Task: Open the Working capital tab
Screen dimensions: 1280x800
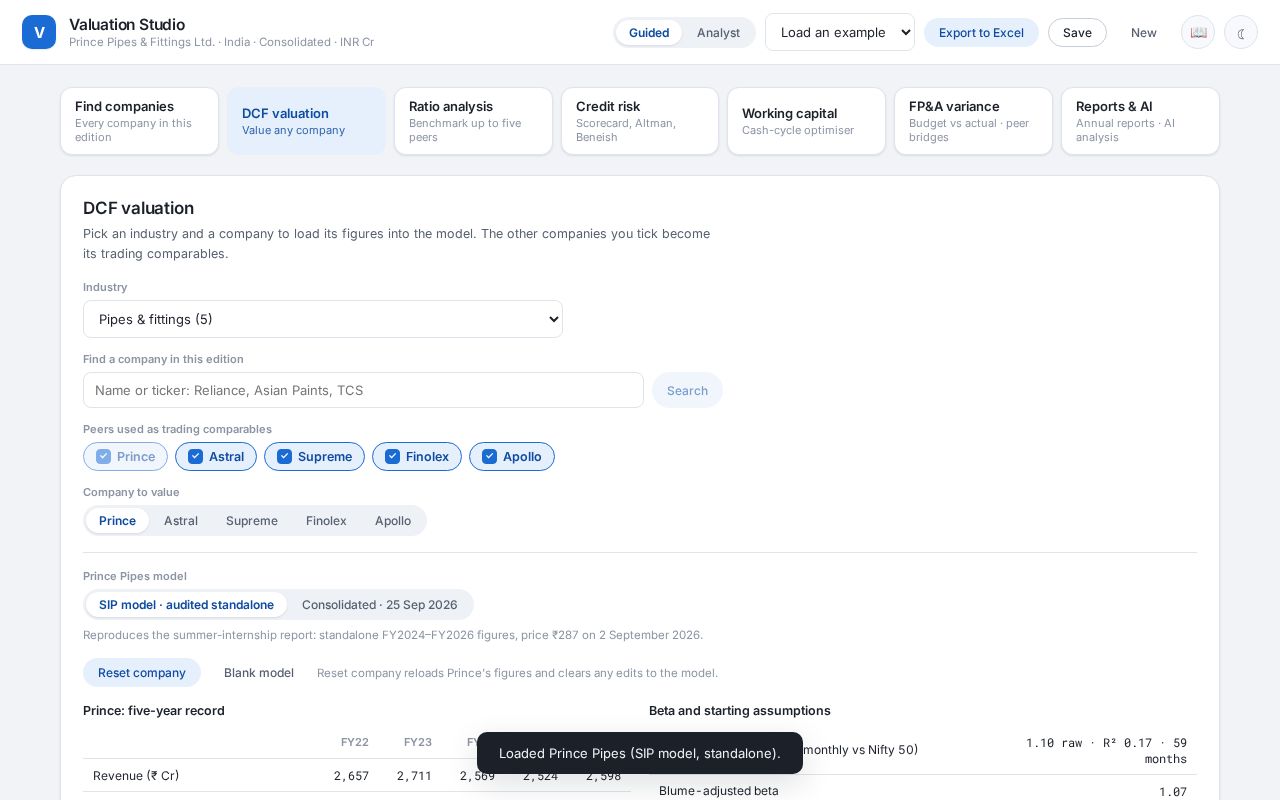Action: 806,121
